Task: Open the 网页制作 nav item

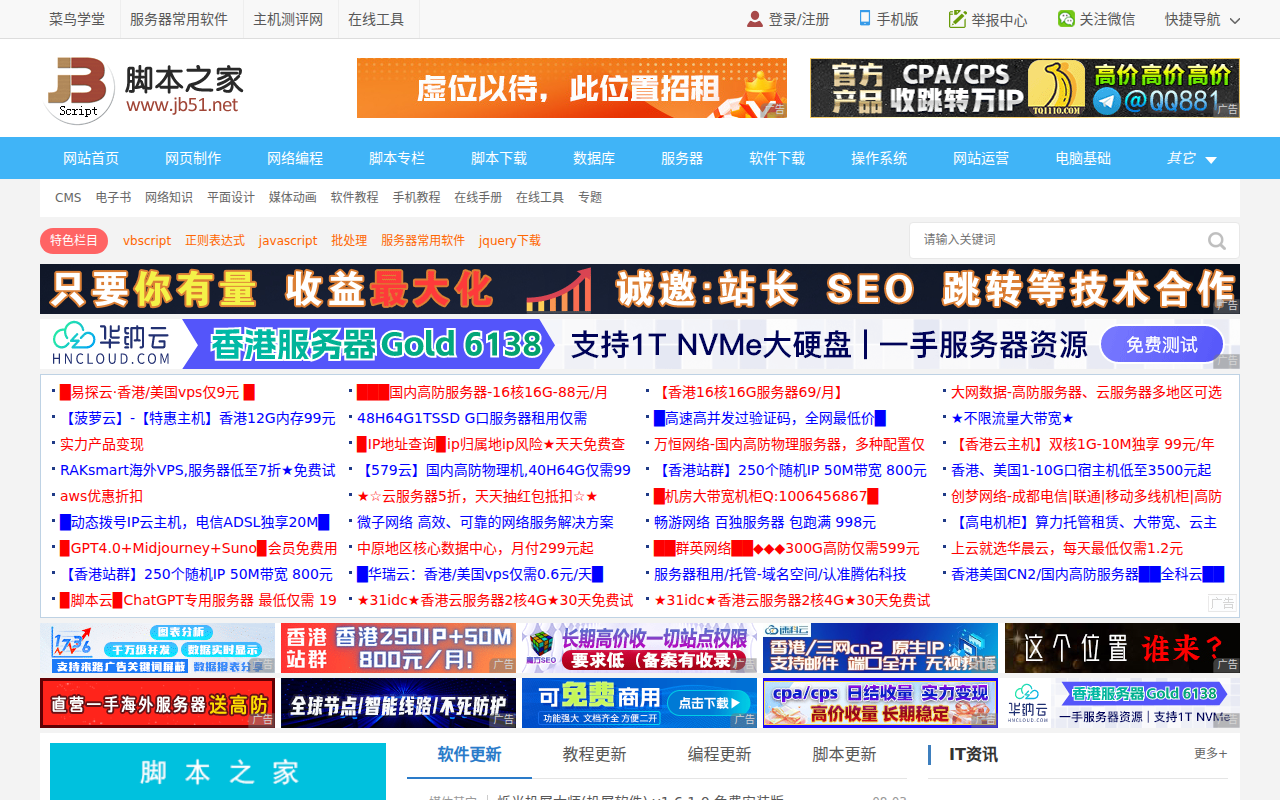Action: 193,158
